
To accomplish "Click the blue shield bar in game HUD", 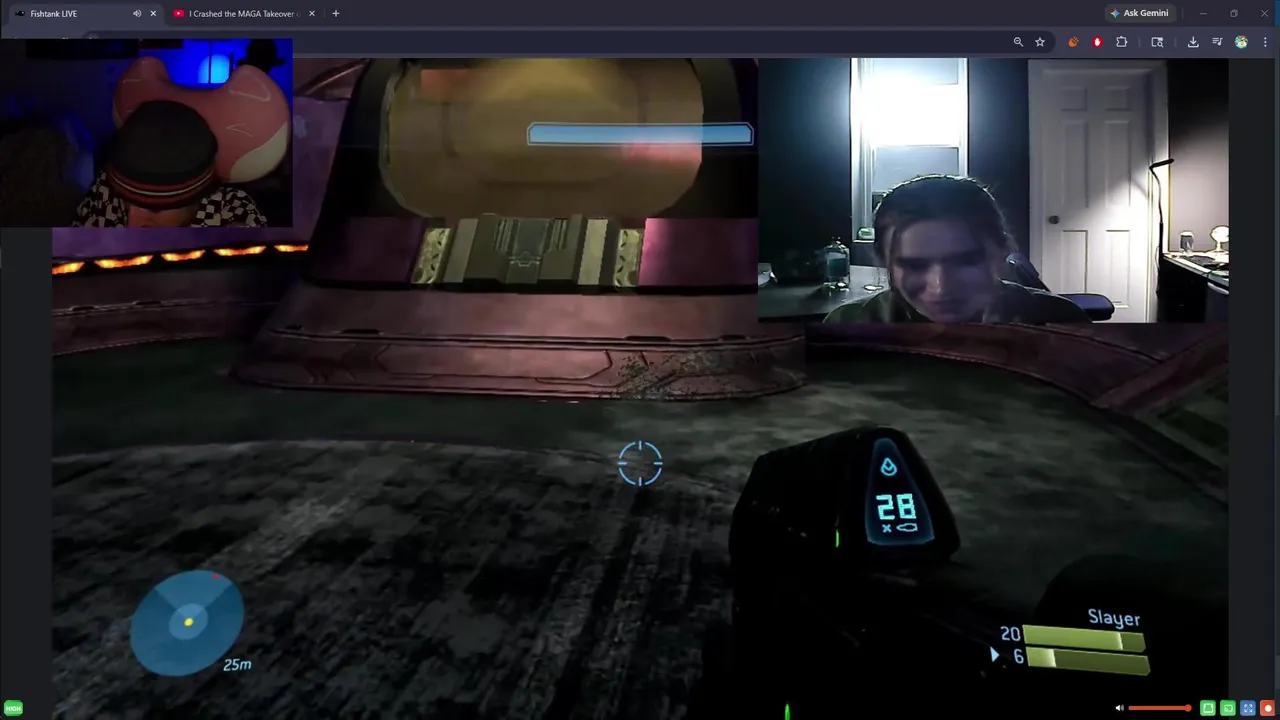I will (640, 134).
